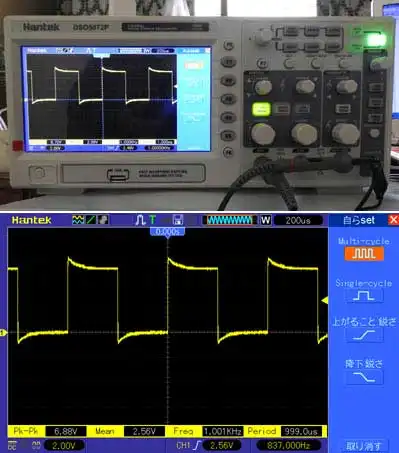399x453 pixels.
Task: Click the W window icon in top bar
Action: point(265,220)
